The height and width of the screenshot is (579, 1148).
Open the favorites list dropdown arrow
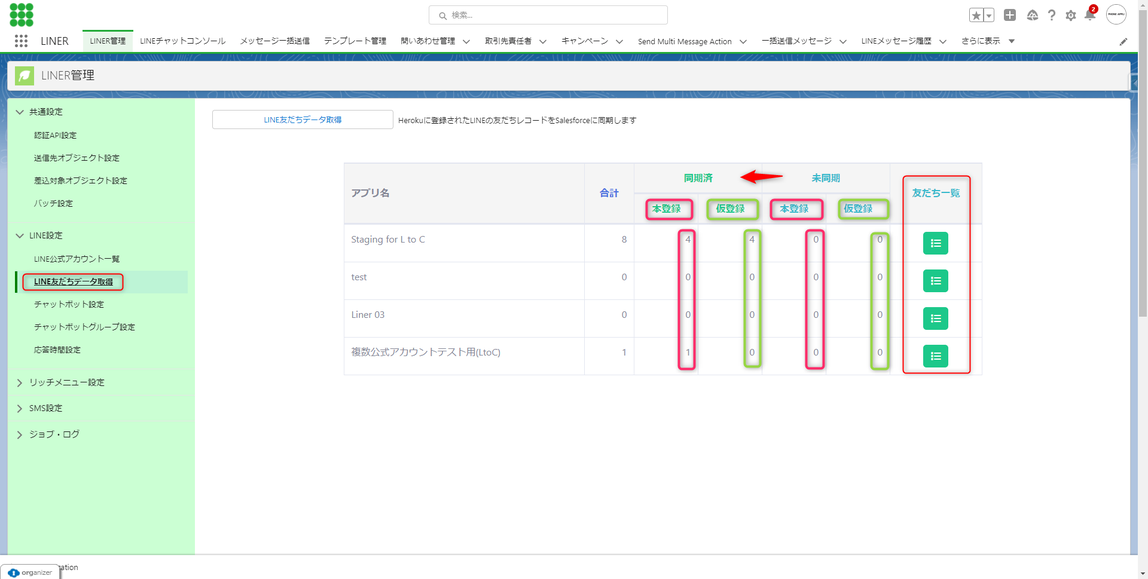[x=989, y=15]
